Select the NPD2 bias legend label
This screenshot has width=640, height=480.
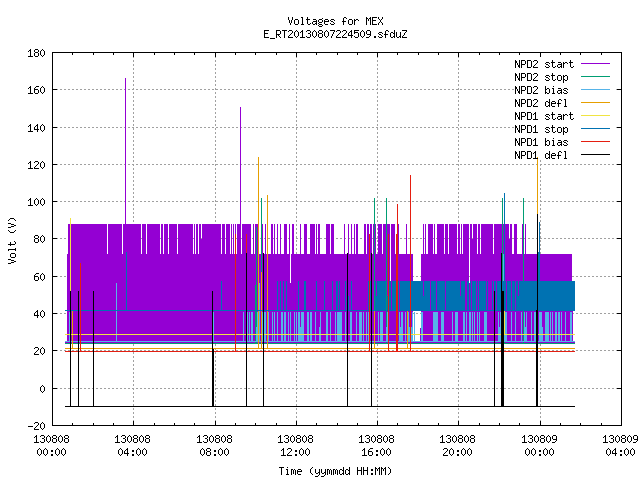point(541,90)
